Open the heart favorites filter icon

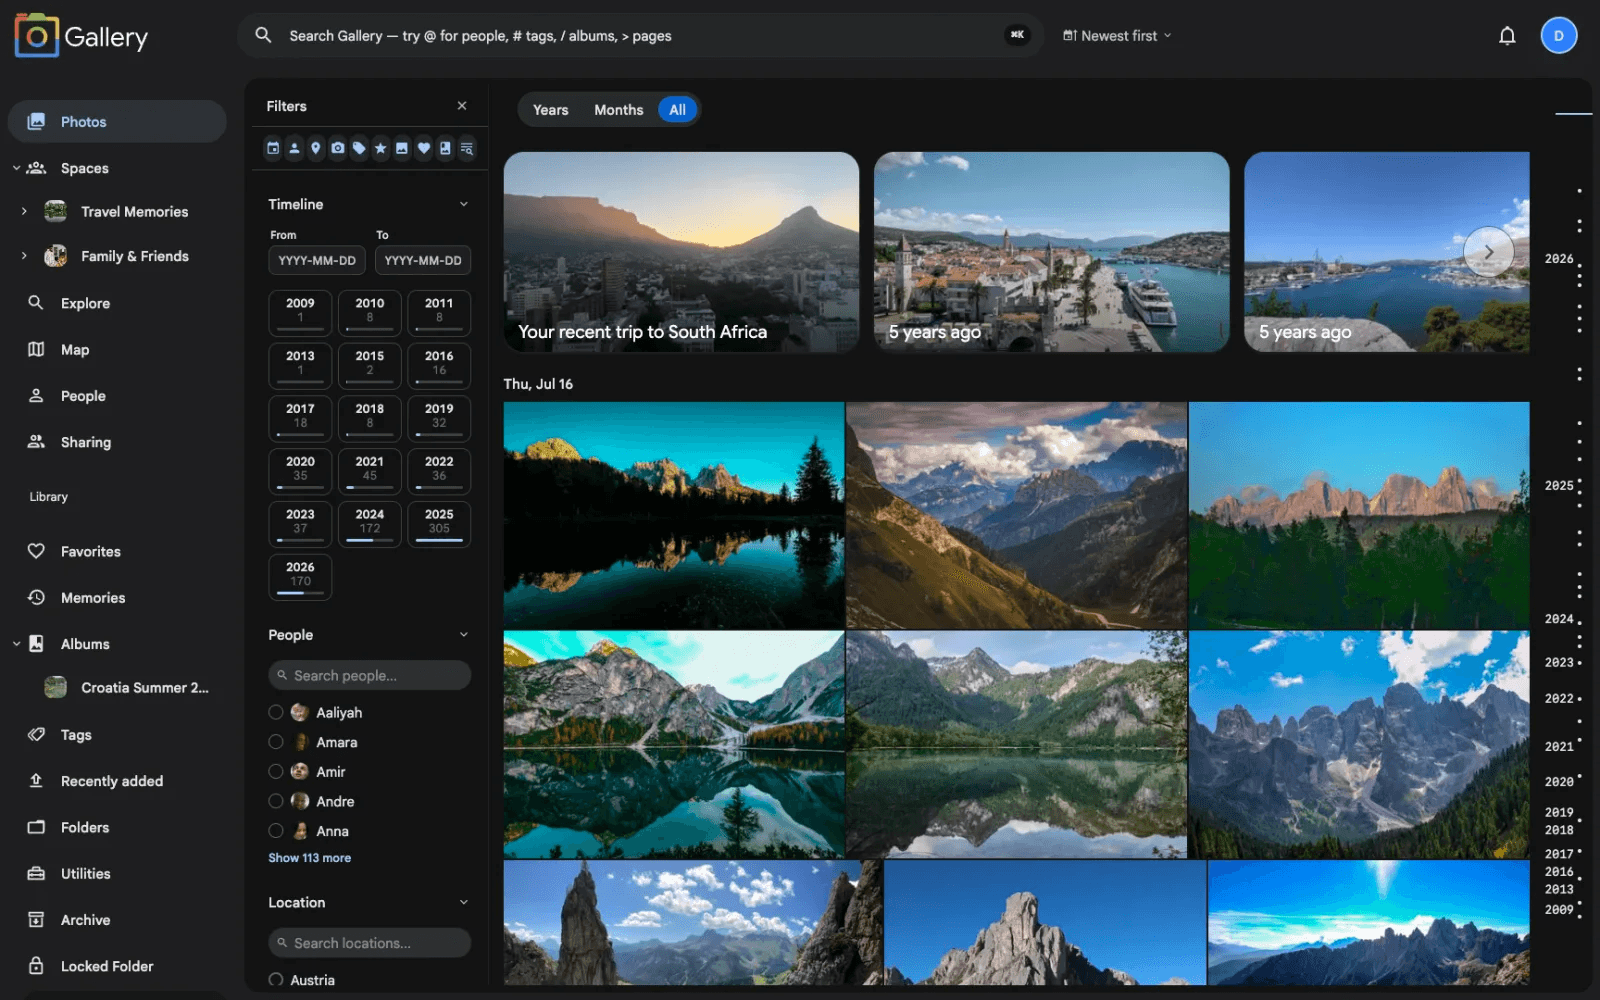pos(424,148)
